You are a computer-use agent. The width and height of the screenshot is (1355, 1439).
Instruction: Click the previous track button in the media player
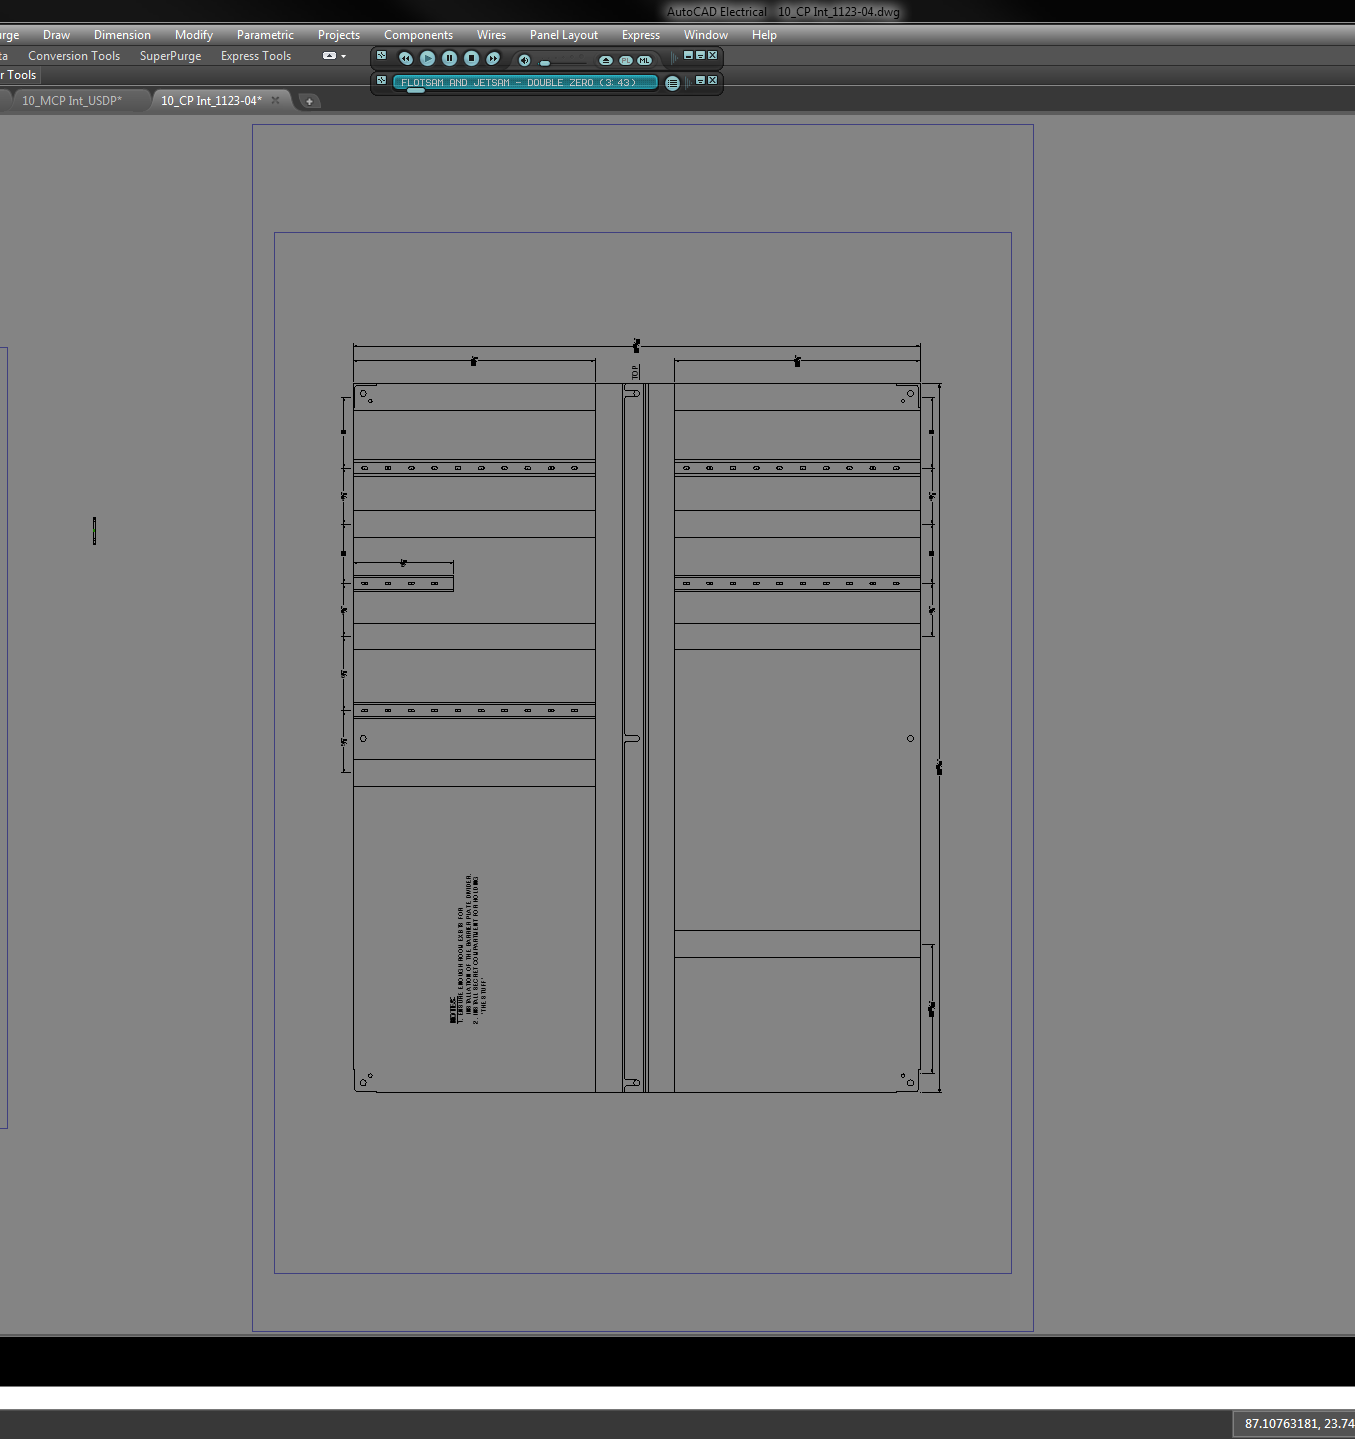point(405,58)
